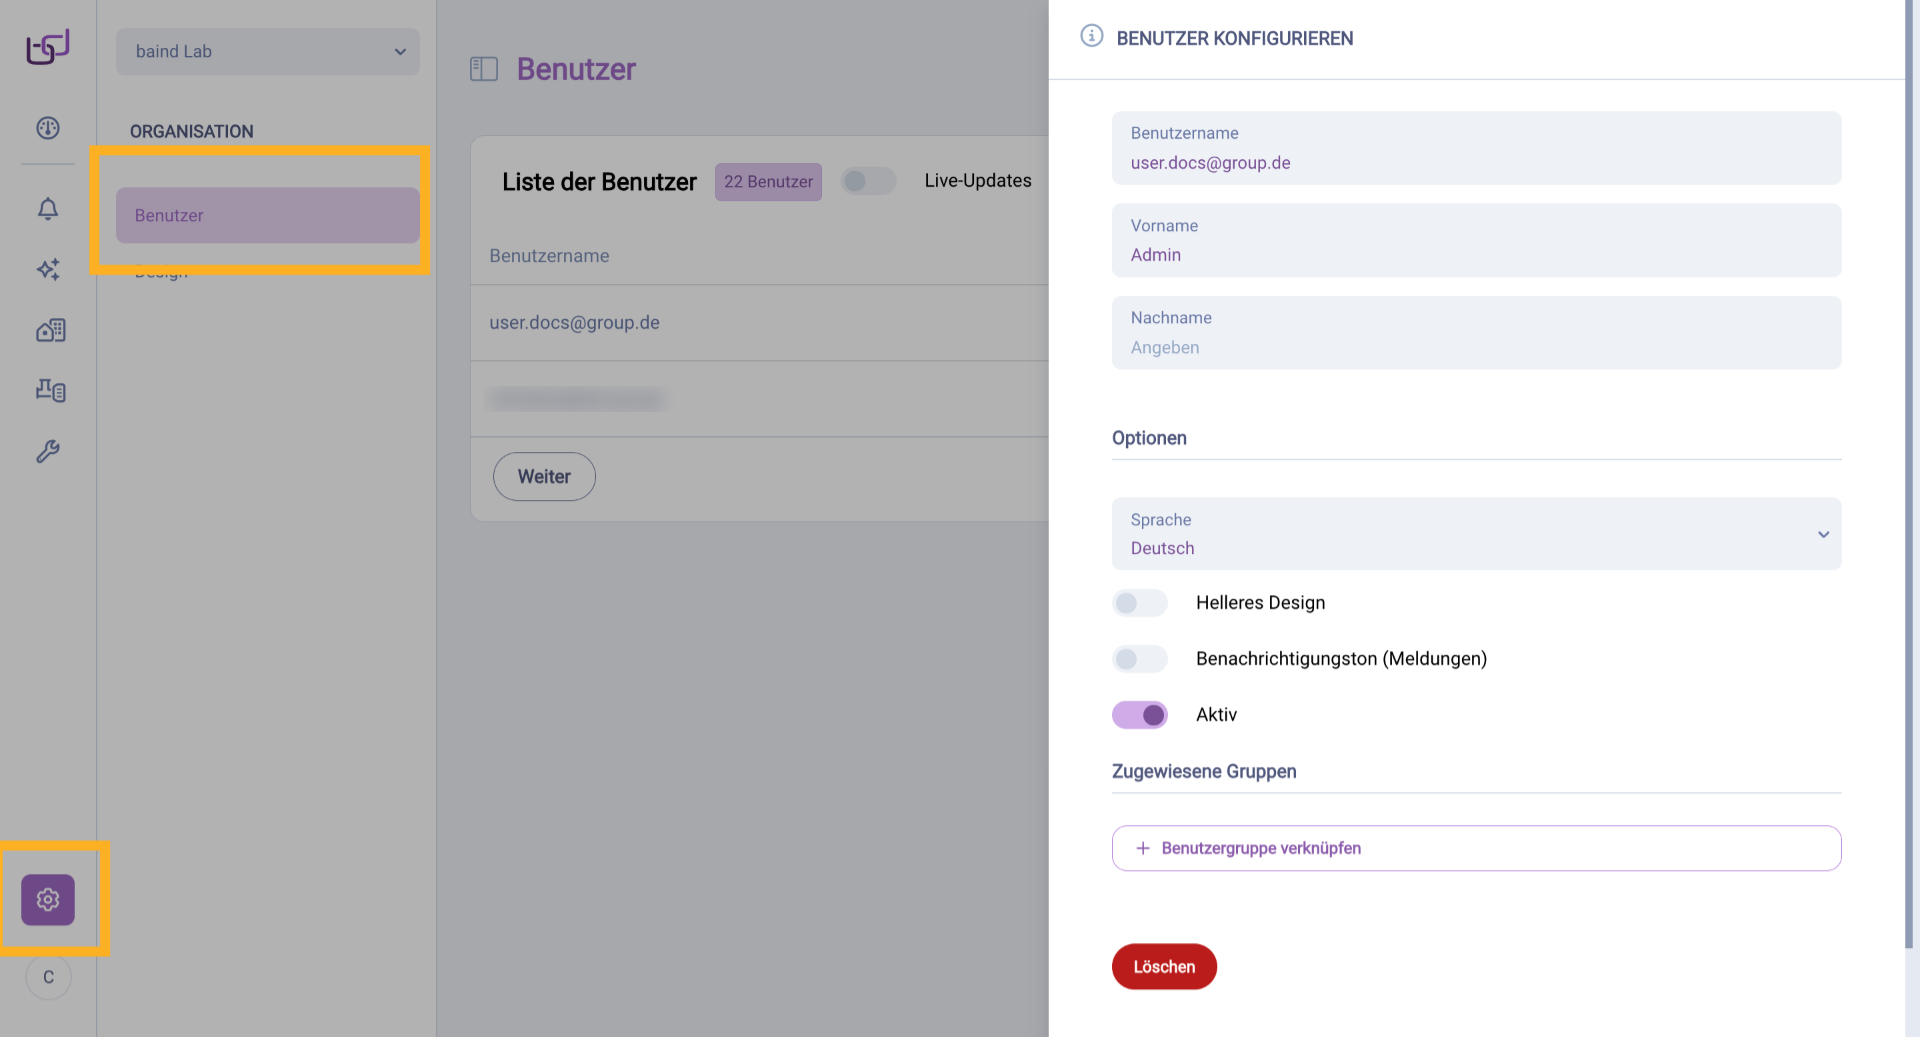Click the Nachname input field

point(1476,347)
